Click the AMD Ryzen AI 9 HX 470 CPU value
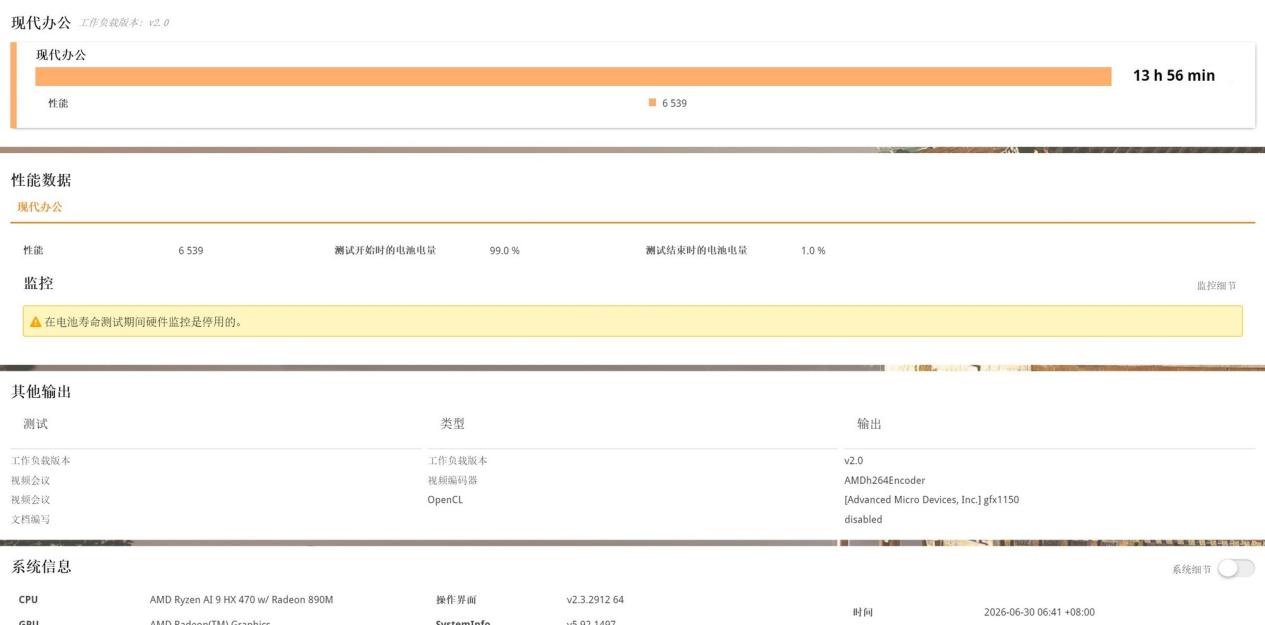1265x625 pixels. [241, 600]
